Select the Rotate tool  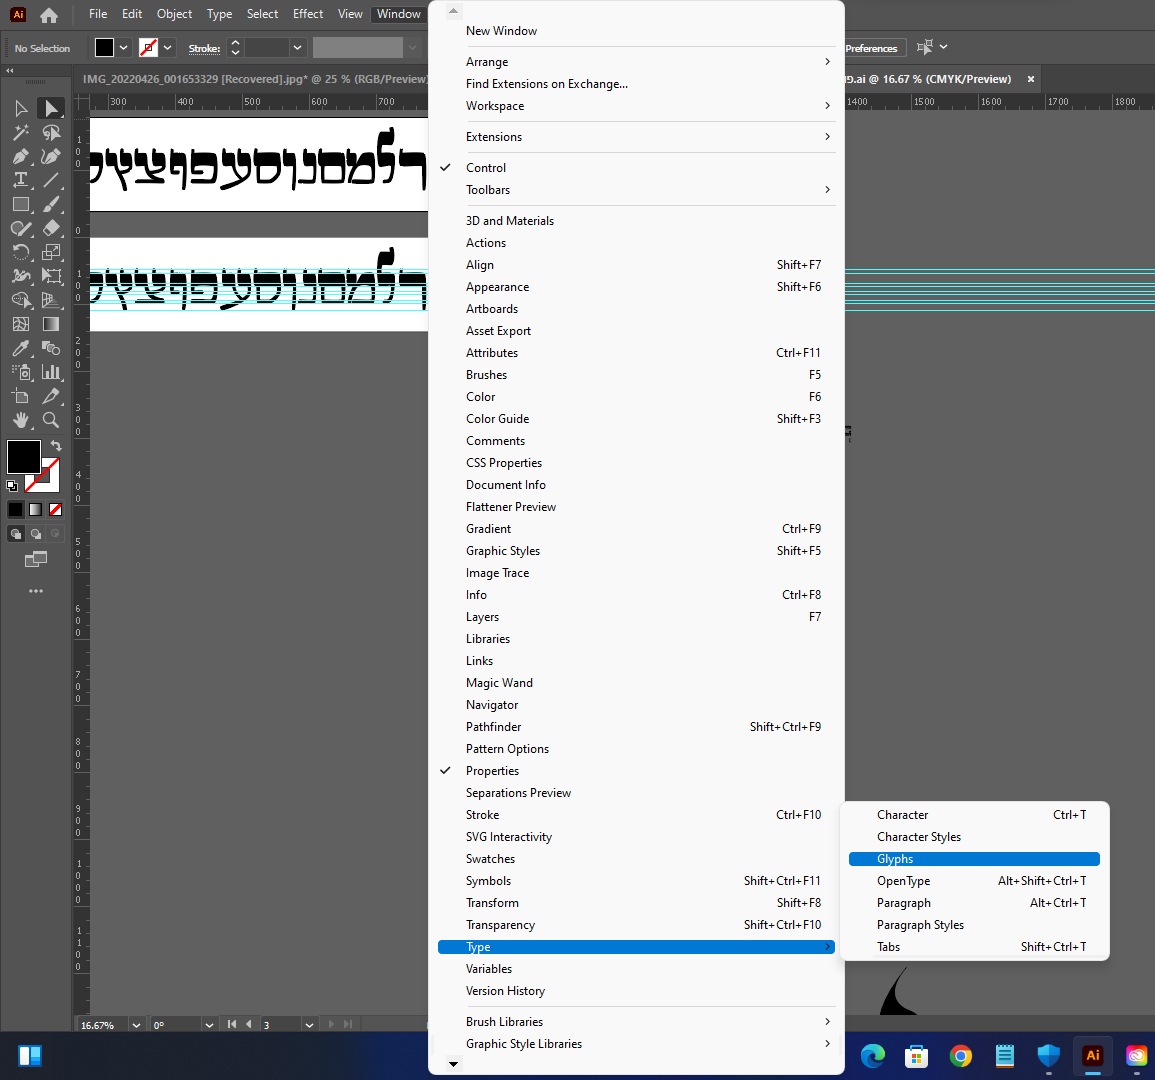pos(21,253)
